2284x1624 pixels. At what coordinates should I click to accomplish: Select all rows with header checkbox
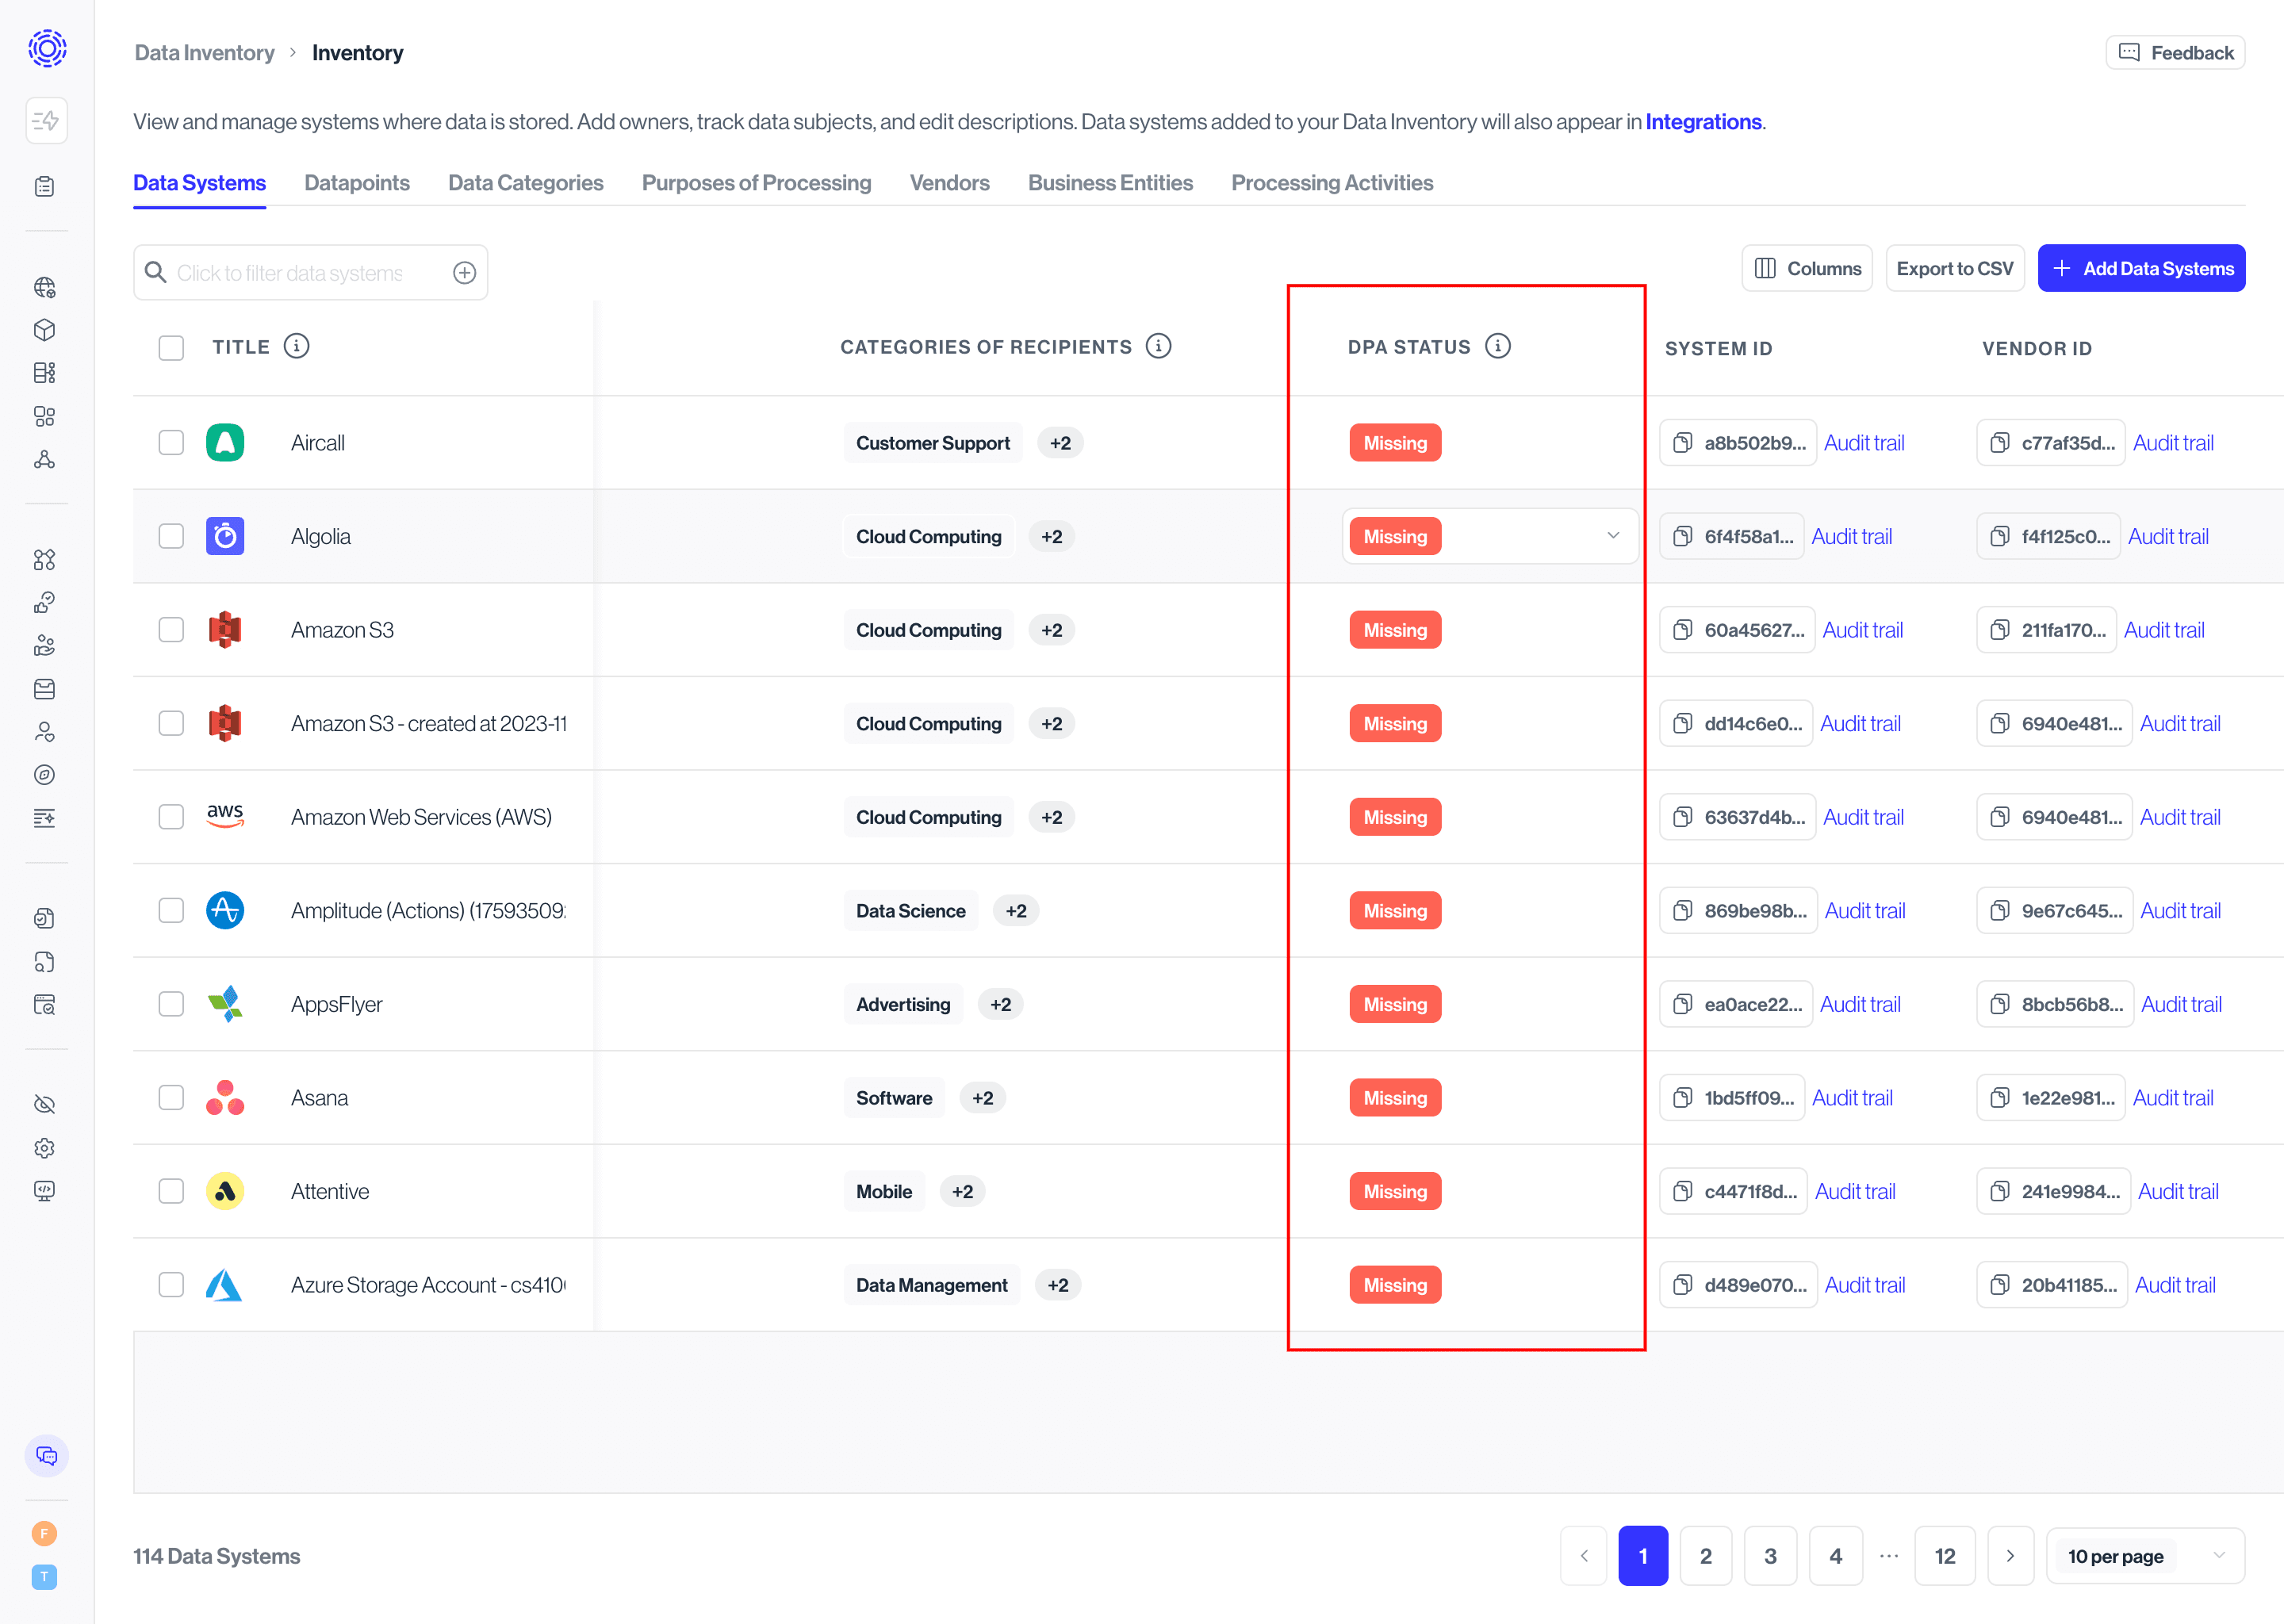171,347
